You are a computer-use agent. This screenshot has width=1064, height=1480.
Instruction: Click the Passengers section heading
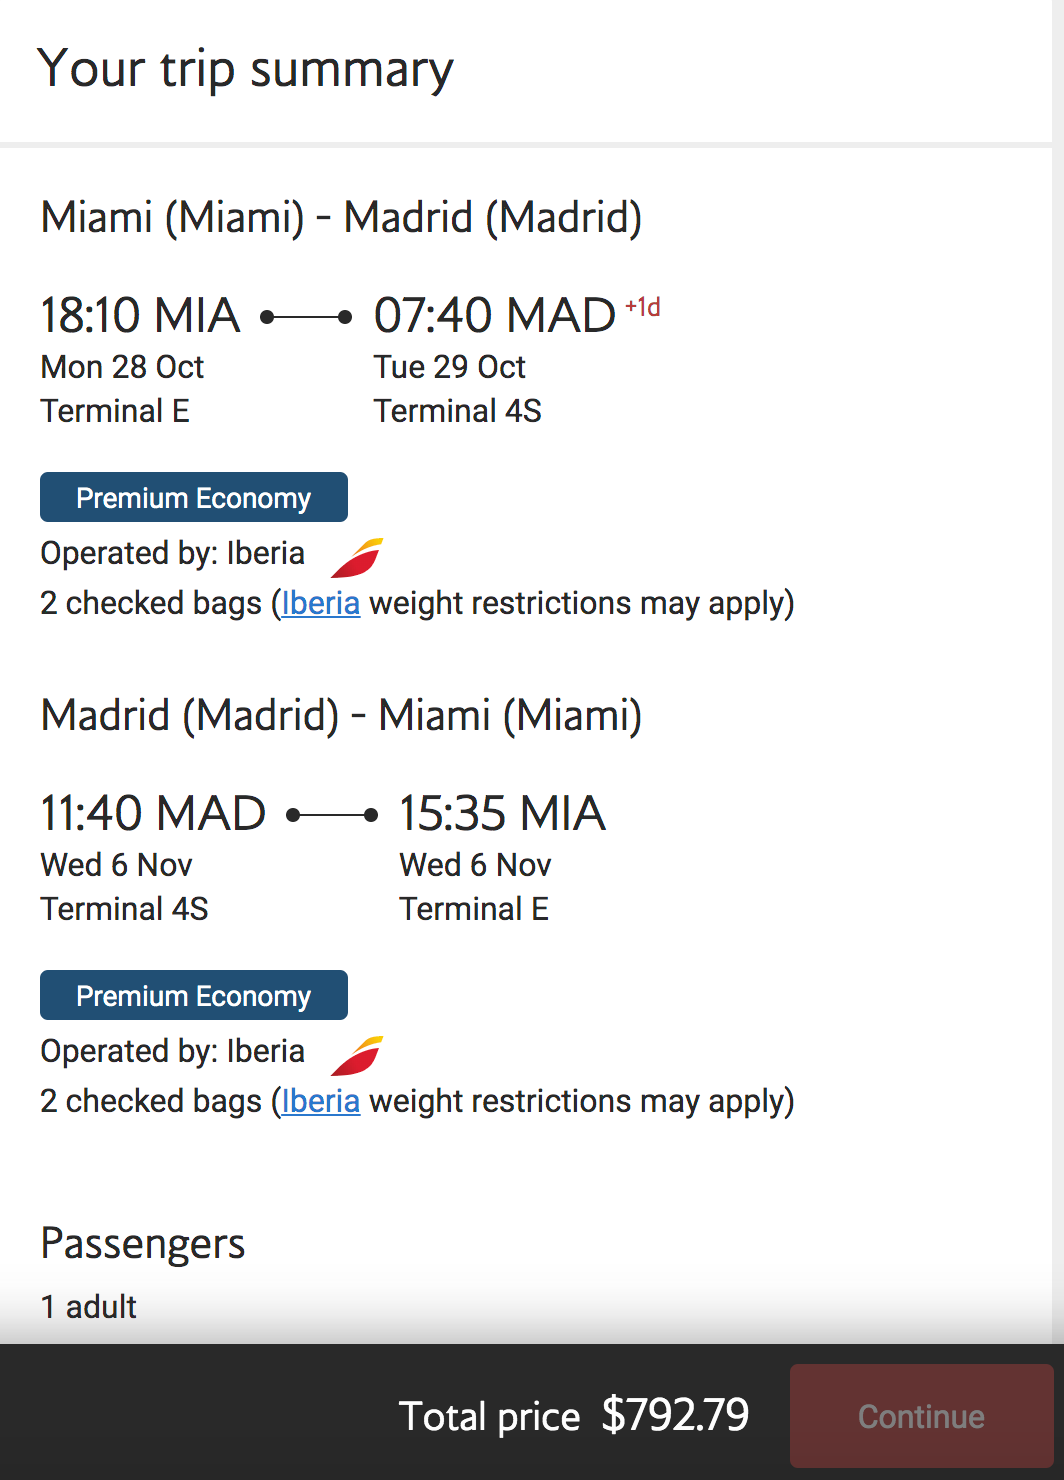(x=143, y=1244)
